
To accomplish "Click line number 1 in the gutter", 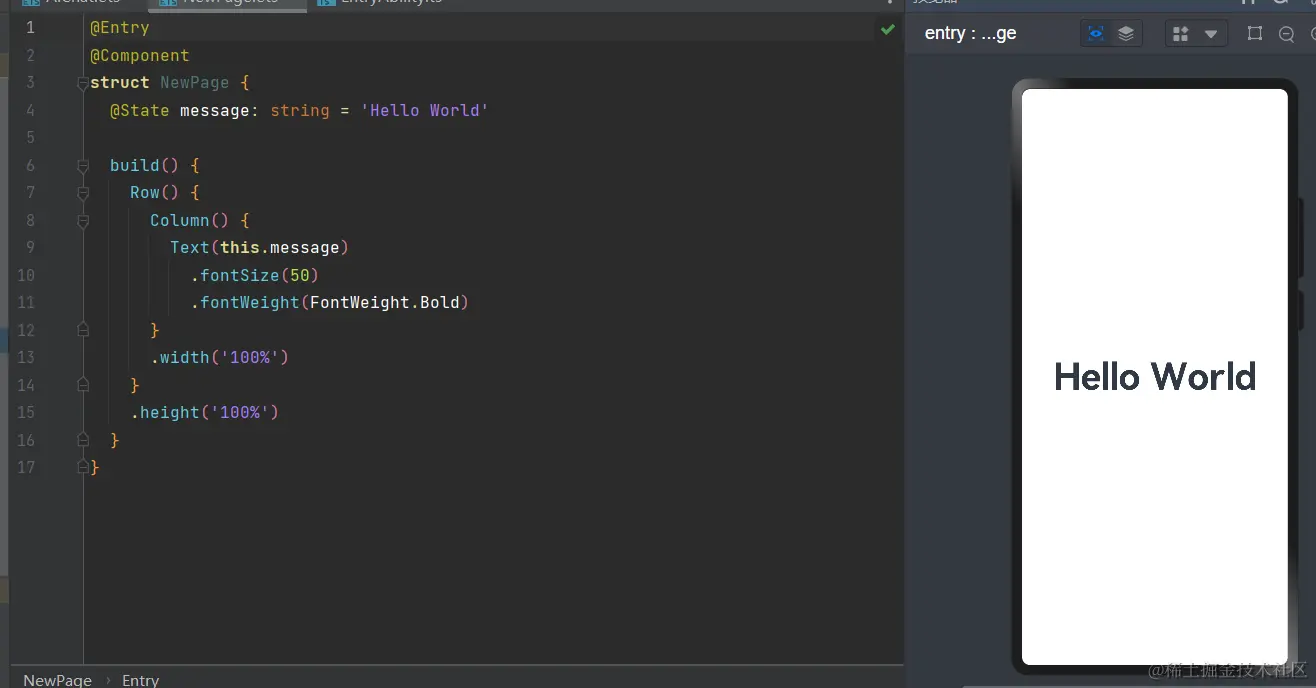I will (x=30, y=28).
